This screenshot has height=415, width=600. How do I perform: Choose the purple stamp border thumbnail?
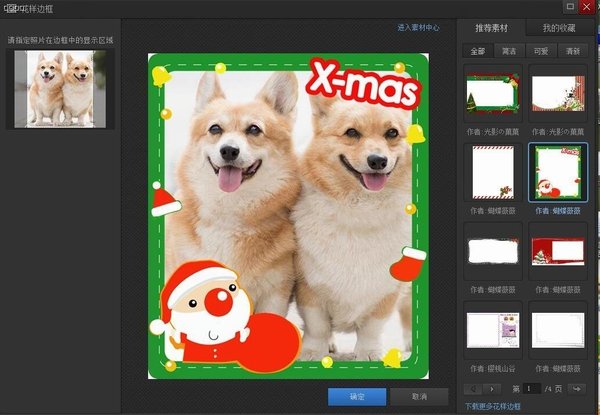(x=493, y=330)
